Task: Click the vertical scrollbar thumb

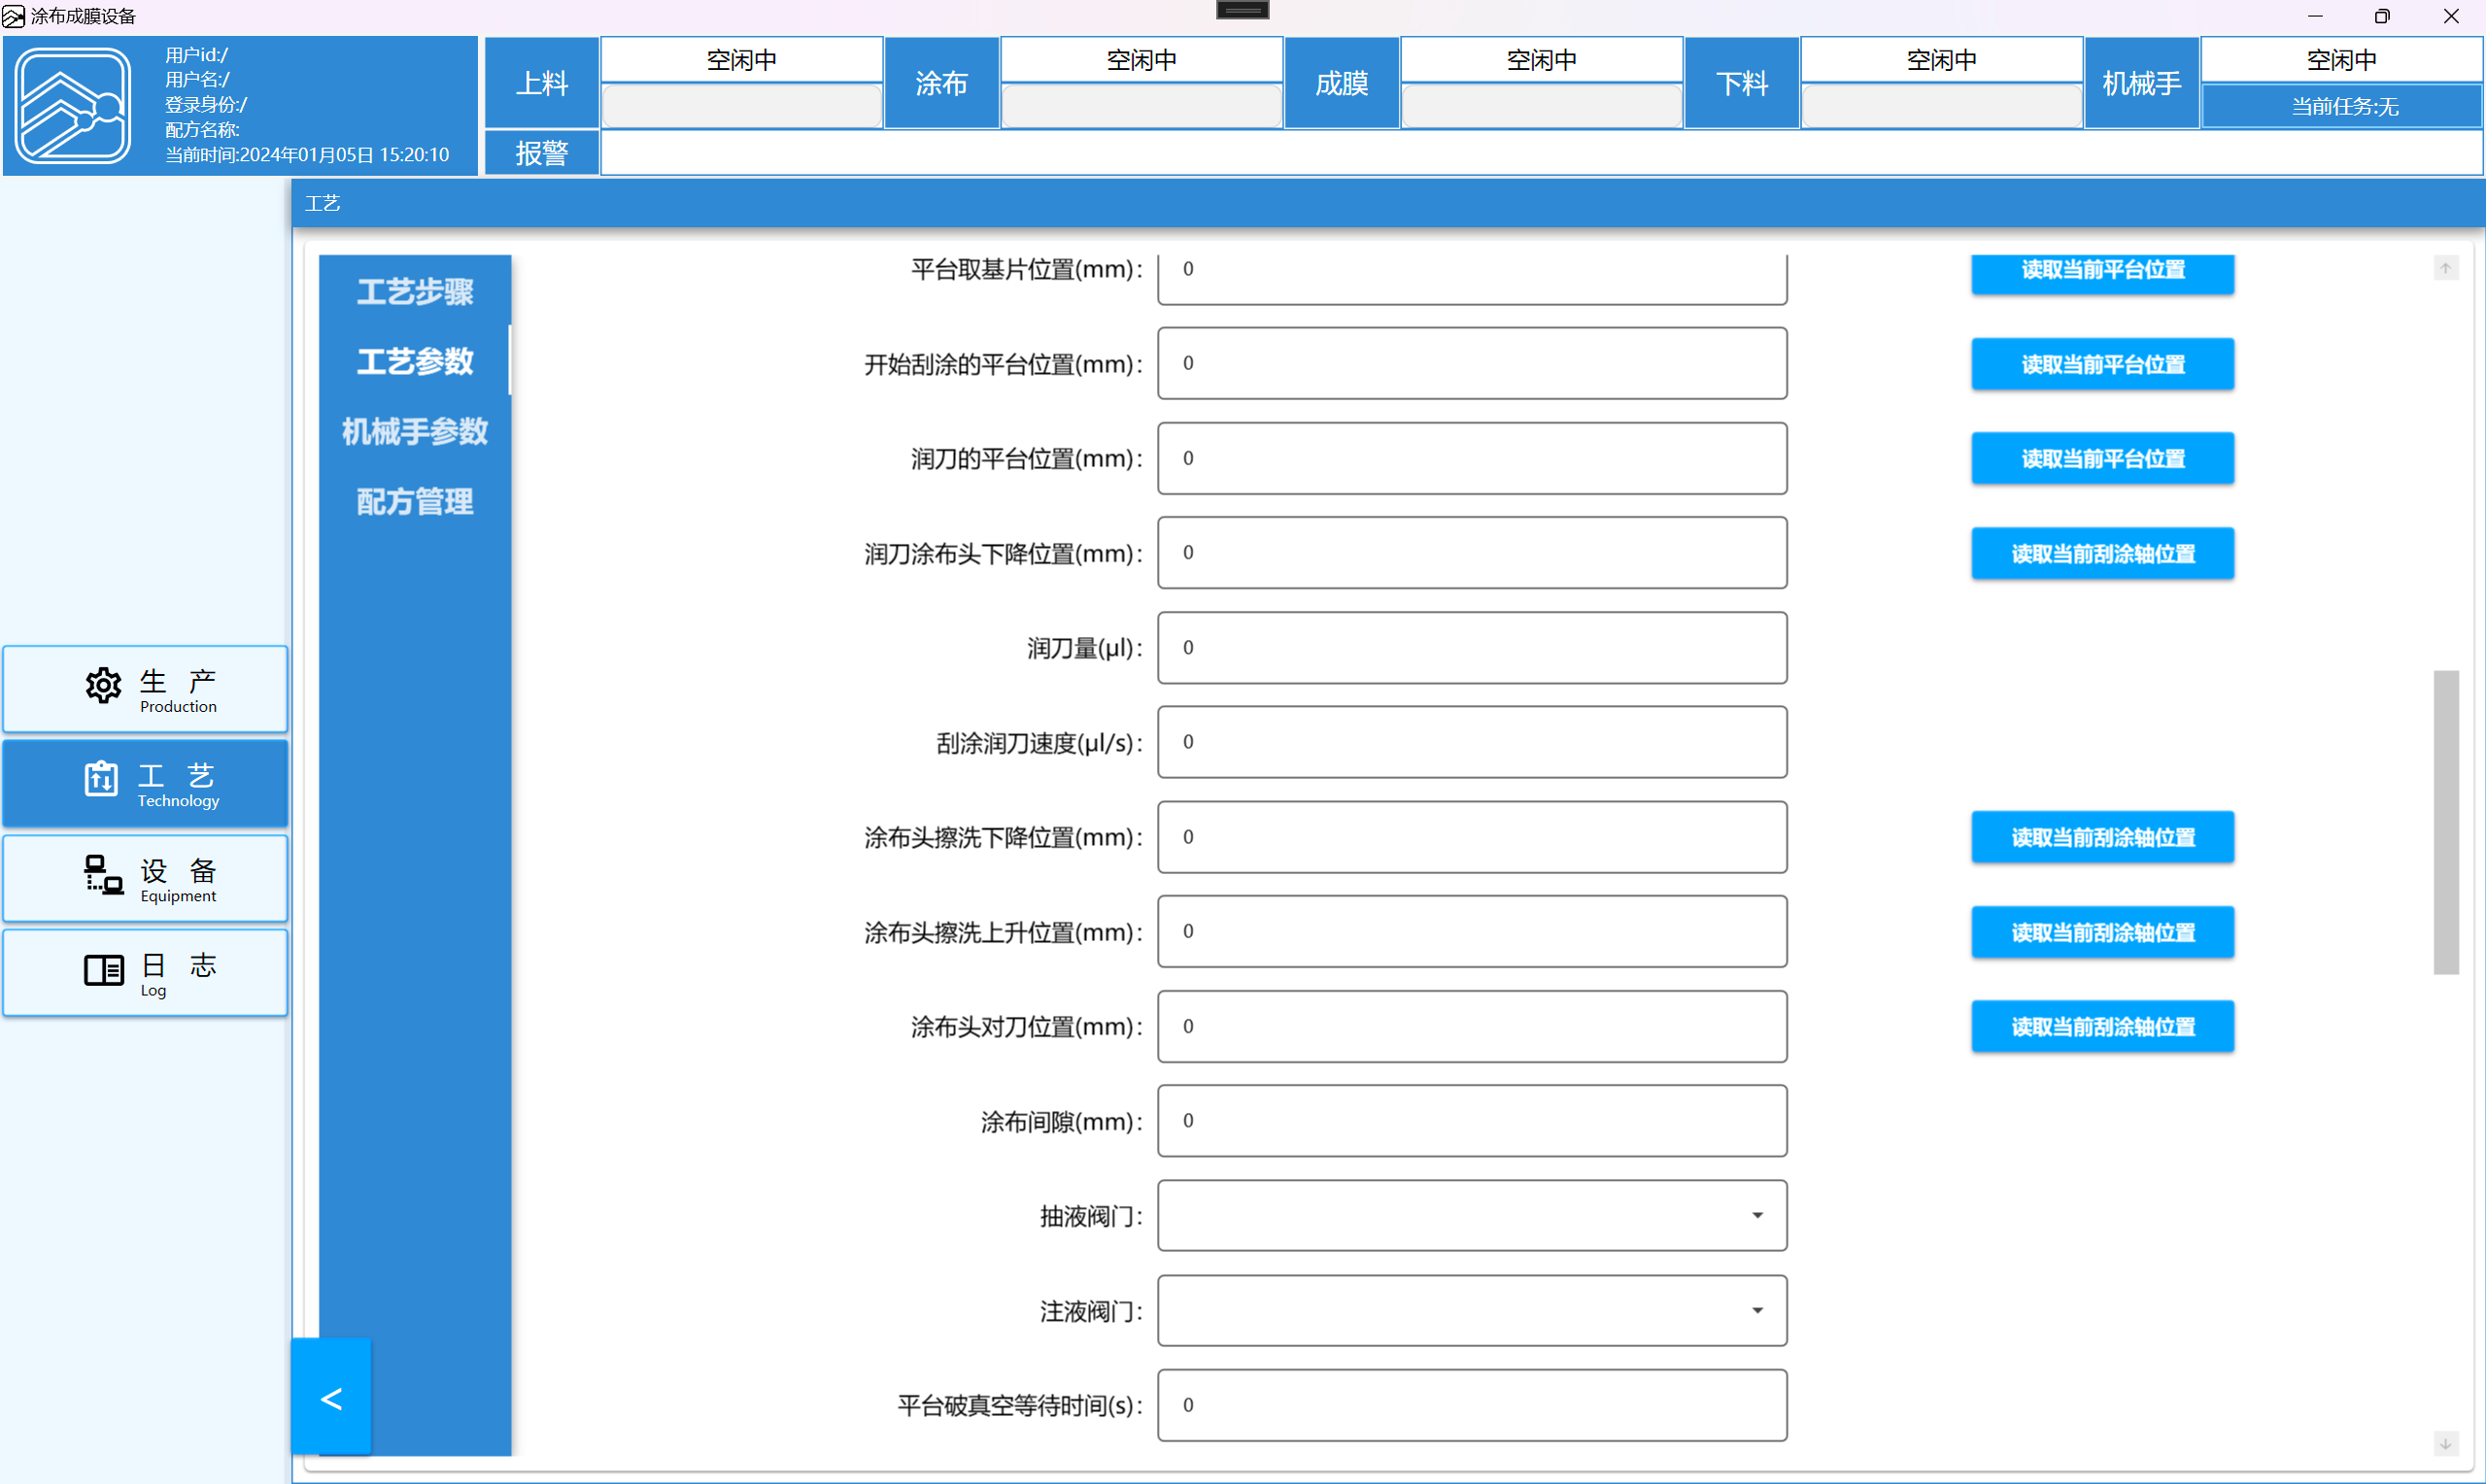Action: pos(2445,822)
